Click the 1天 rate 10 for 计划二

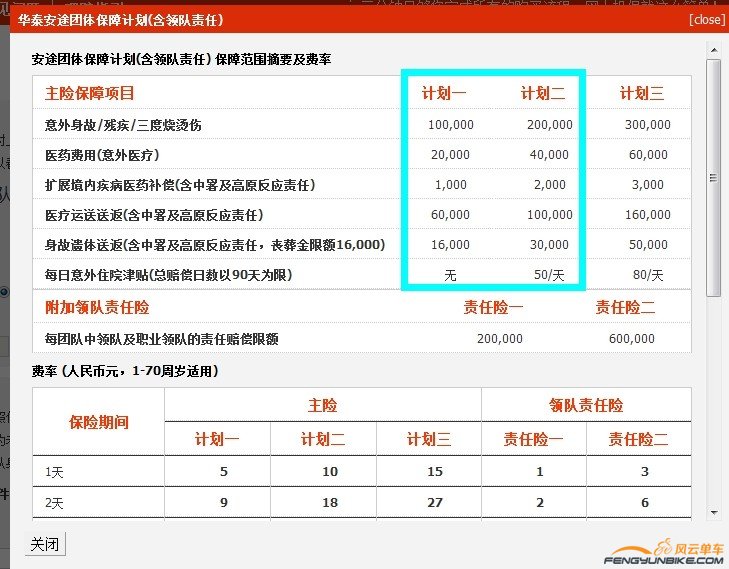pyautogui.click(x=330, y=471)
